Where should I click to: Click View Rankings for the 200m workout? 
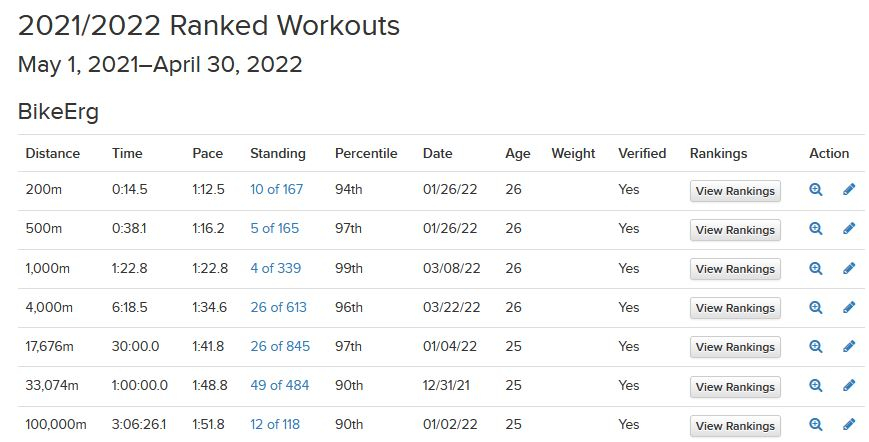point(735,191)
